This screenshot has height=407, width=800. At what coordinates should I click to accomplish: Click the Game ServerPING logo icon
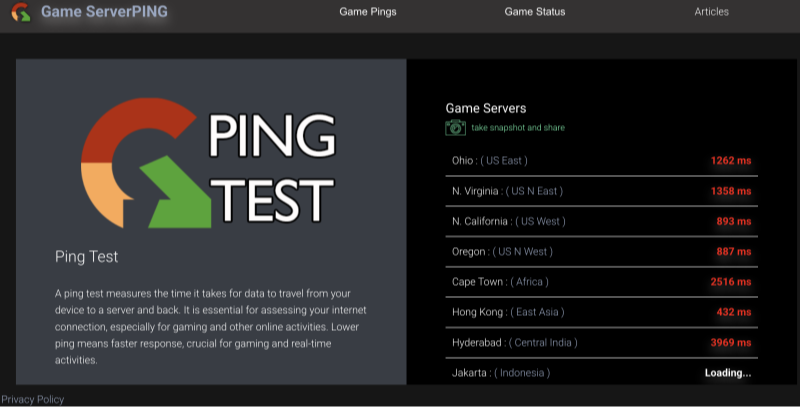[x=21, y=12]
